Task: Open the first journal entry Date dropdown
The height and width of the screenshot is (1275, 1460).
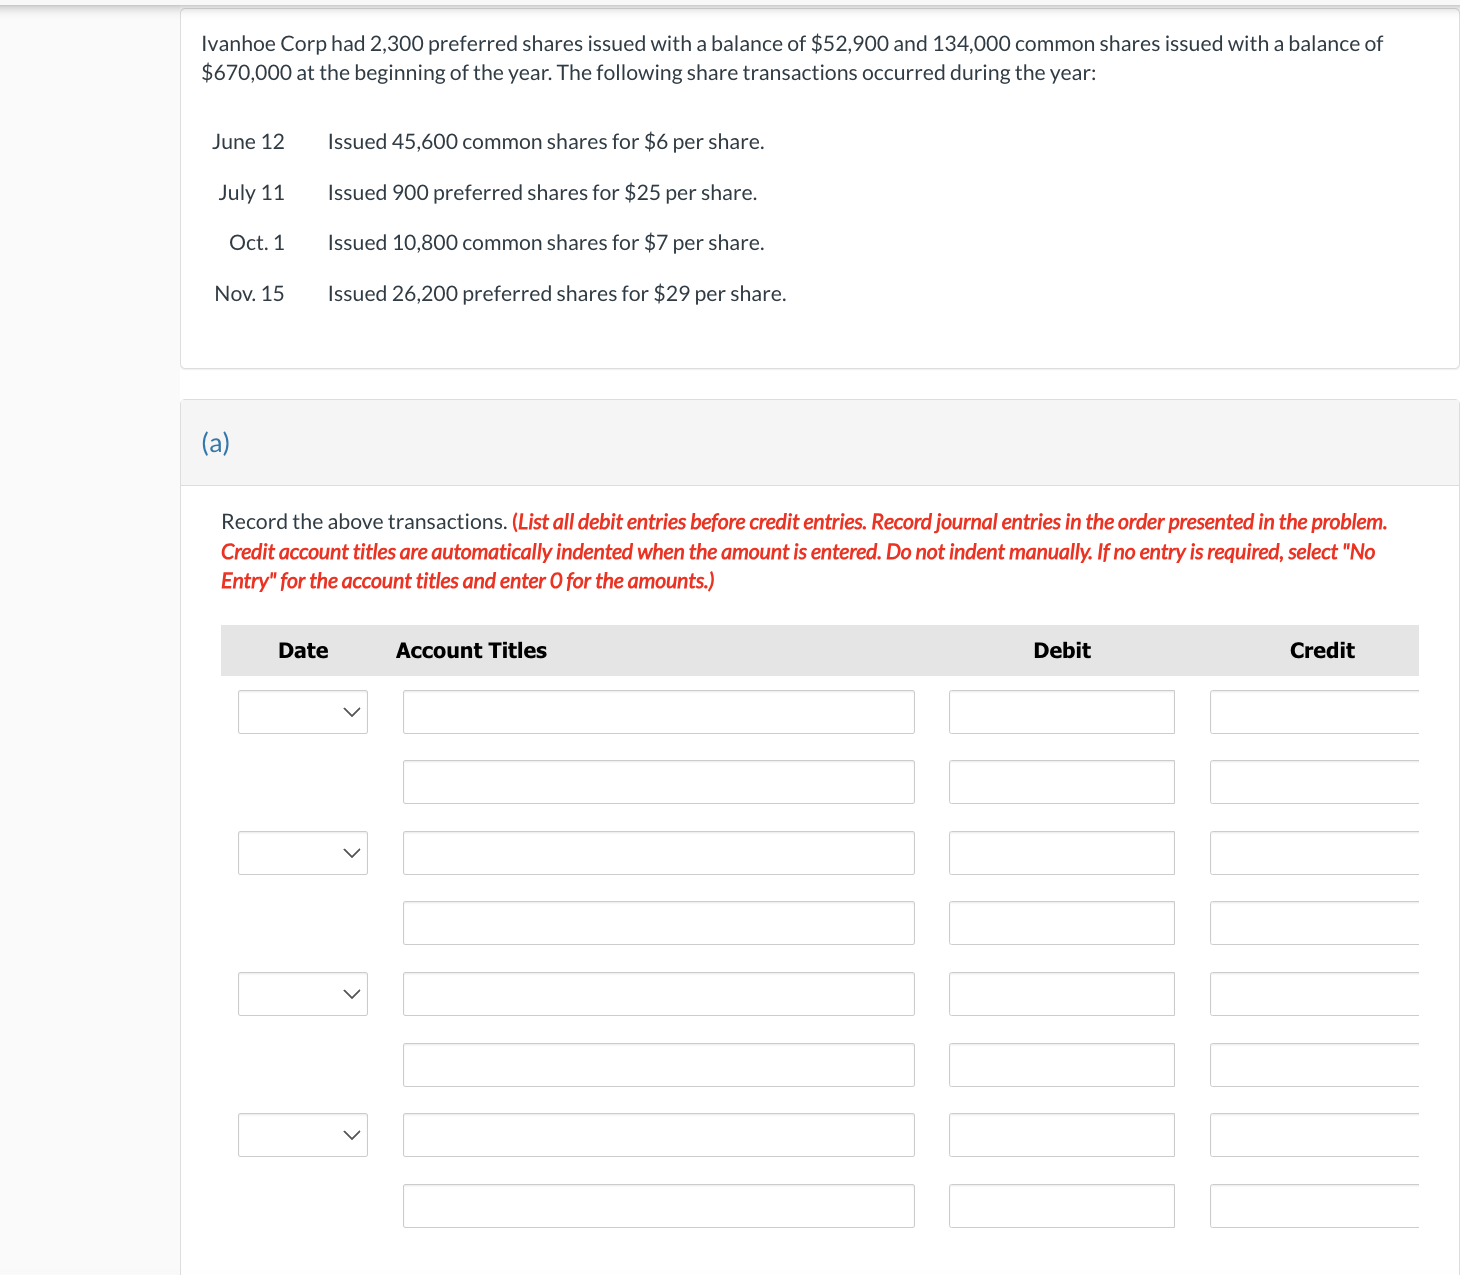Action: point(303,712)
